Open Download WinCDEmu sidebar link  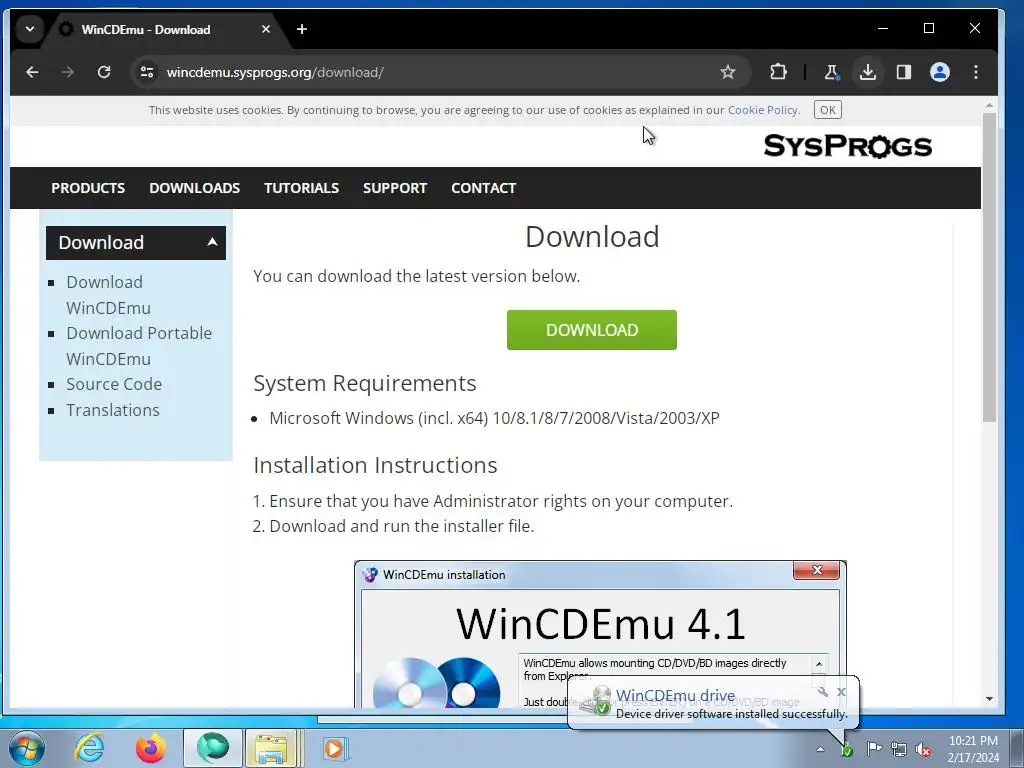[108, 295]
